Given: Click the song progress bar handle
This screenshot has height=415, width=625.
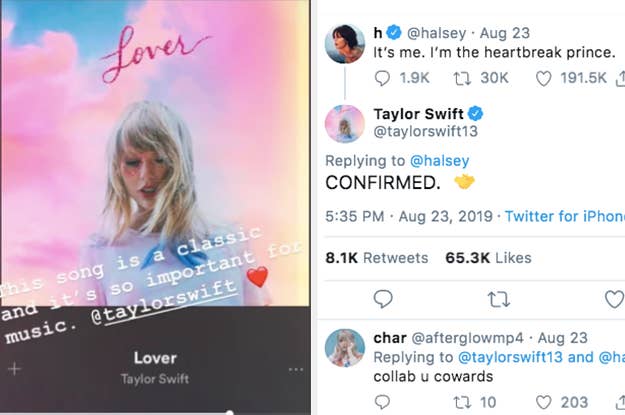Looking at the screenshot, I should [x=231, y=411].
